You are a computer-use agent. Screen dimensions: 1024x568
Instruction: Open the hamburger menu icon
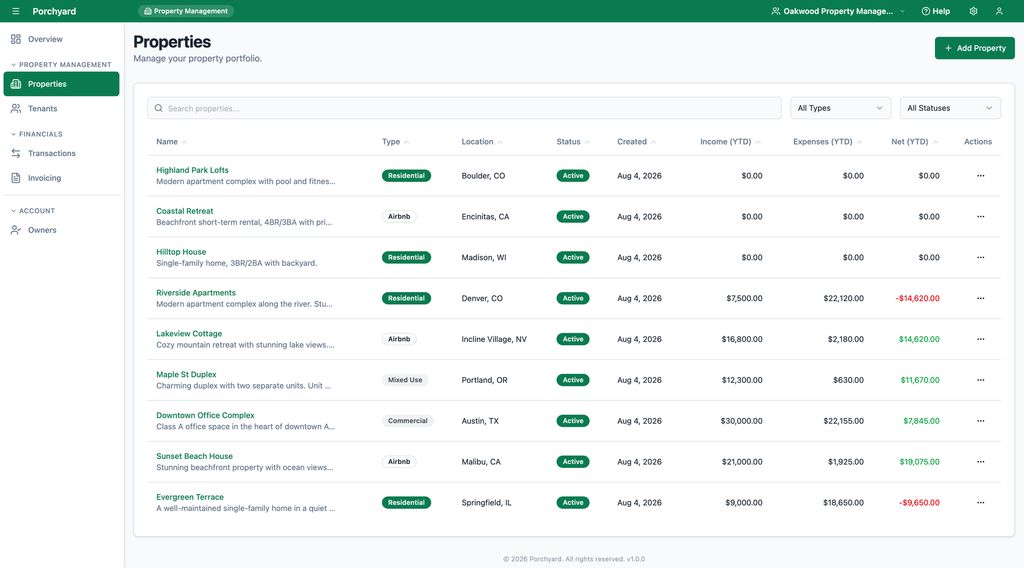[16, 11]
